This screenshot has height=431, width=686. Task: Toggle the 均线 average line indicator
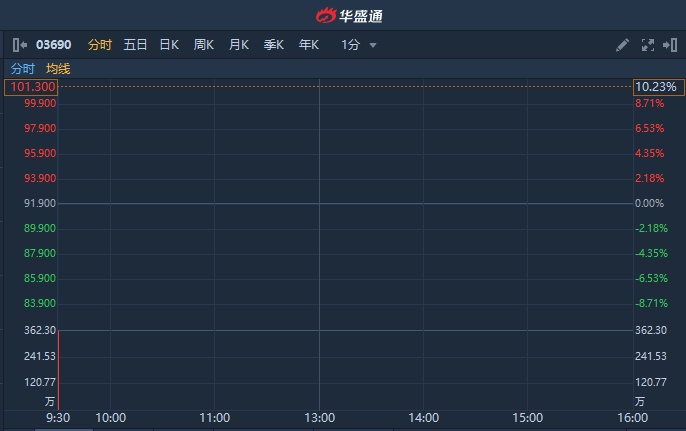[58, 69]
